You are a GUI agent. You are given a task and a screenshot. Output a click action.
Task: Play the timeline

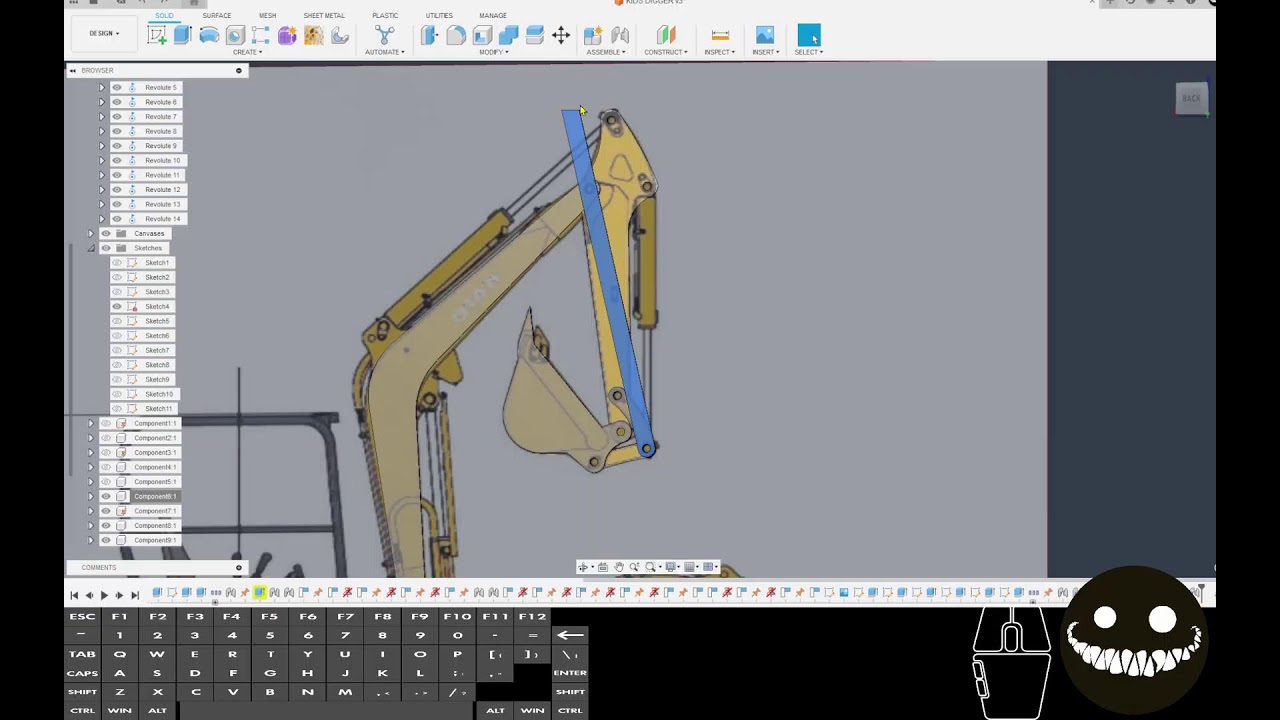[104, 595]
